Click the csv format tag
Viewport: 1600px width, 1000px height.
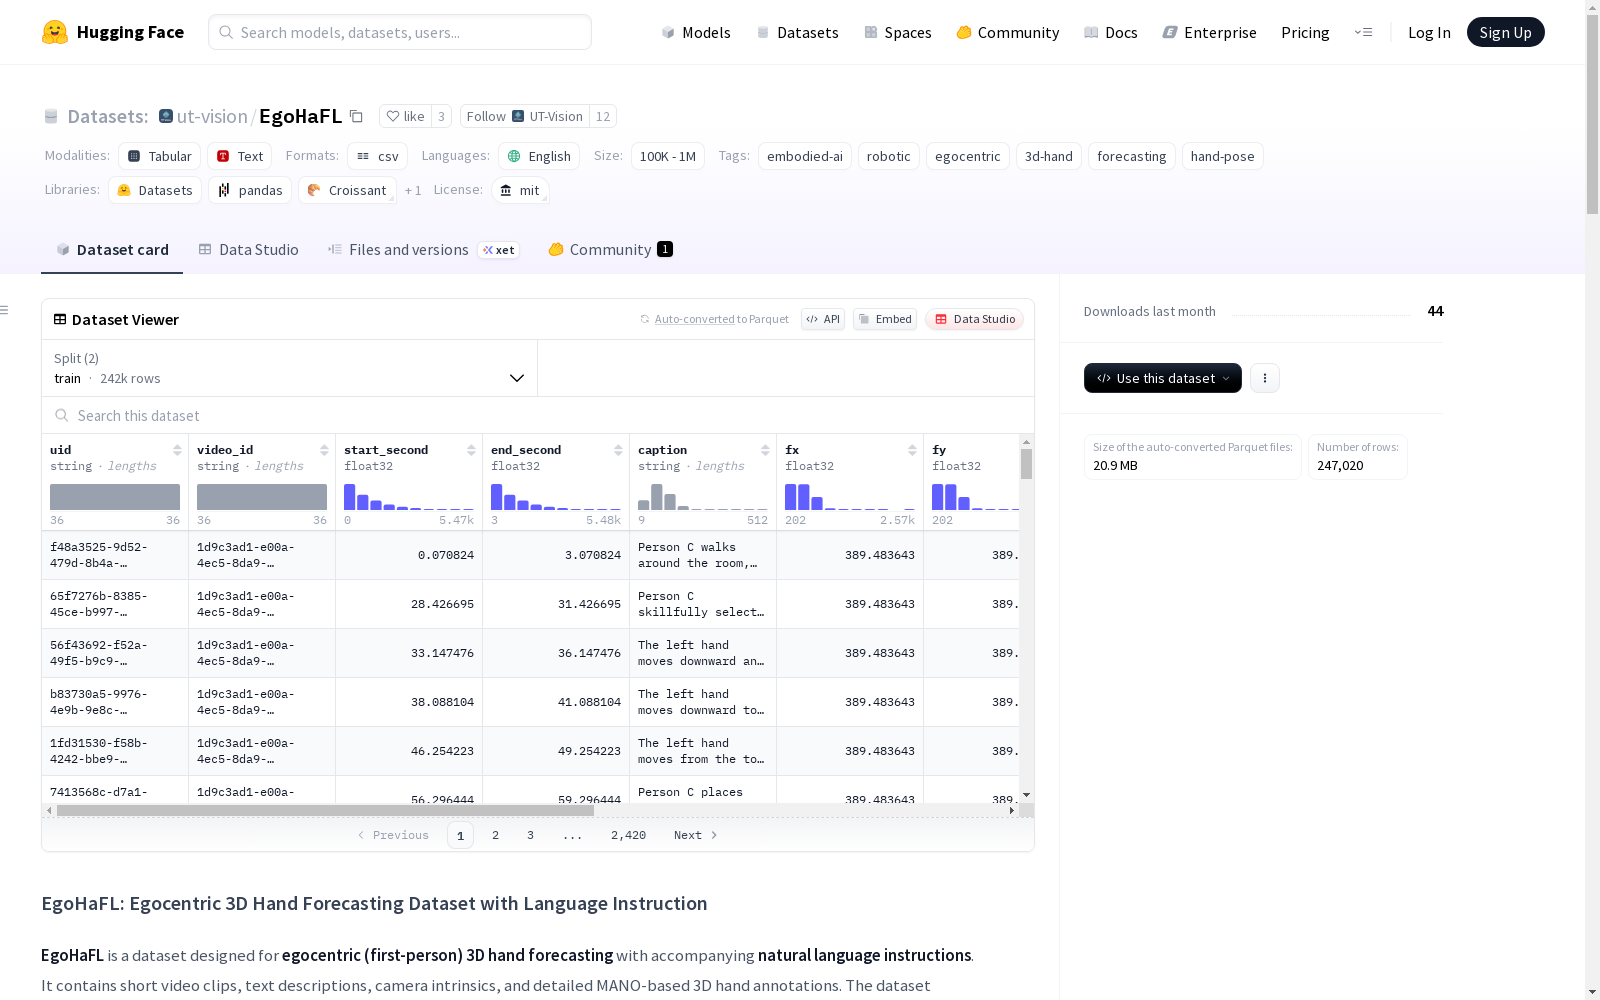pos(378,156)
